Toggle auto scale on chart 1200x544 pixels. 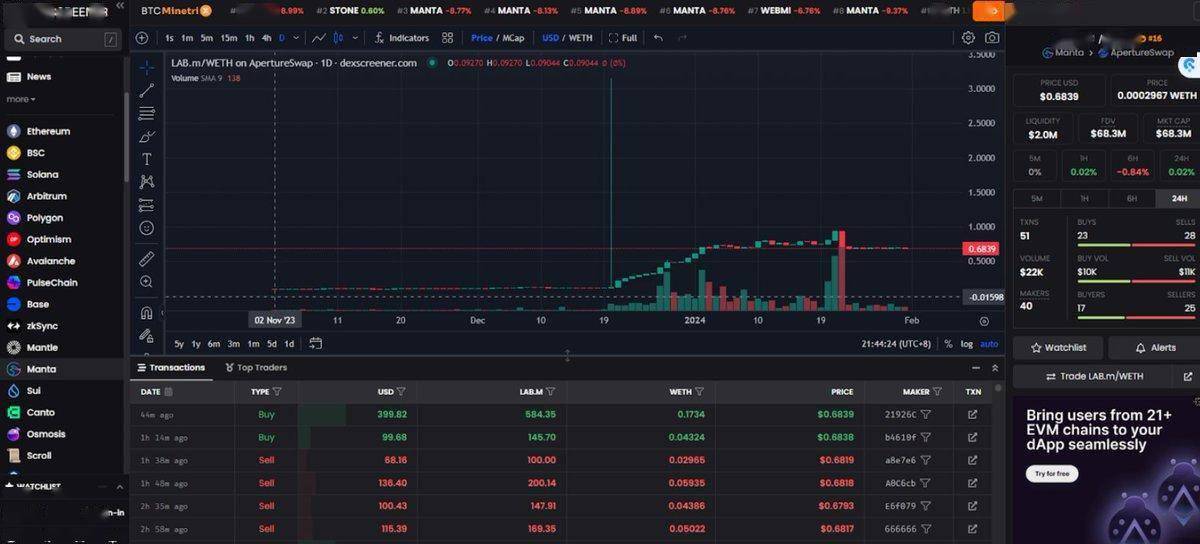989,344
